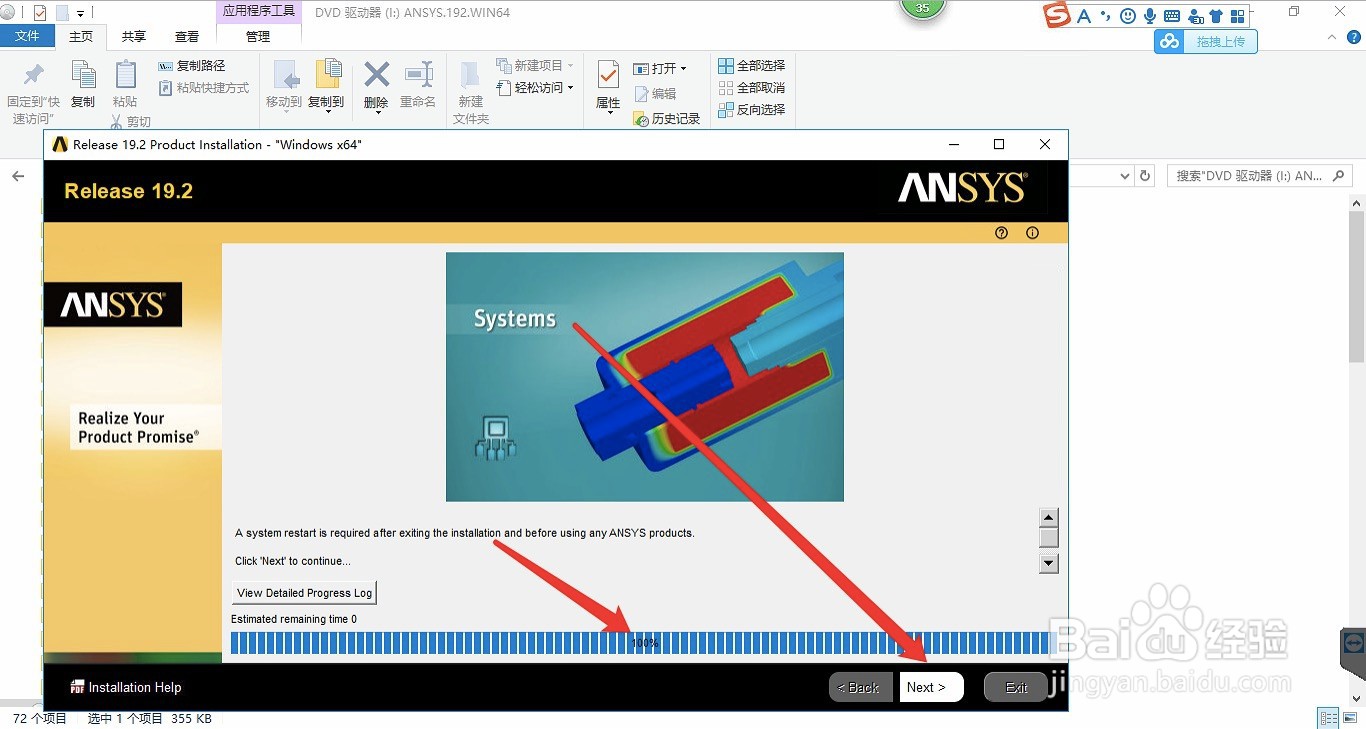Click the Back button in installer
This screenshot has width=1366, height=729.
tap(861, 687)
